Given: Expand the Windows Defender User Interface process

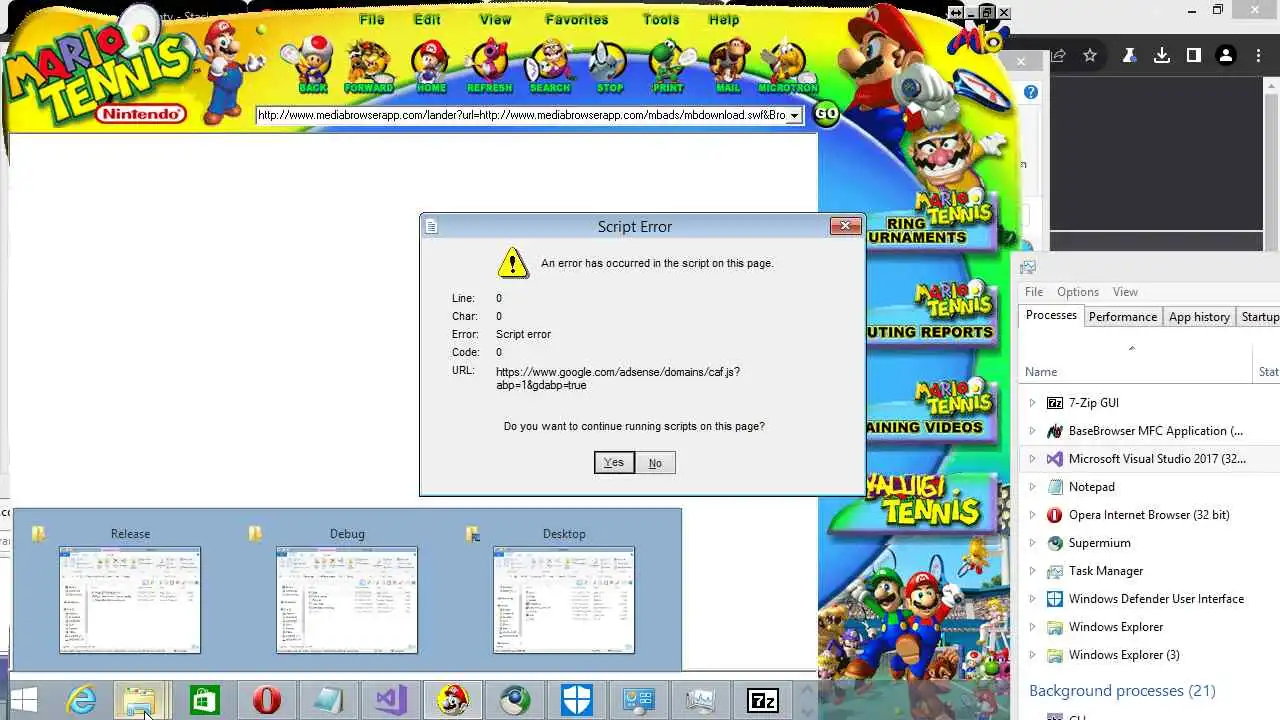Looking at the screenshot, I should (x=1032, y=599).
